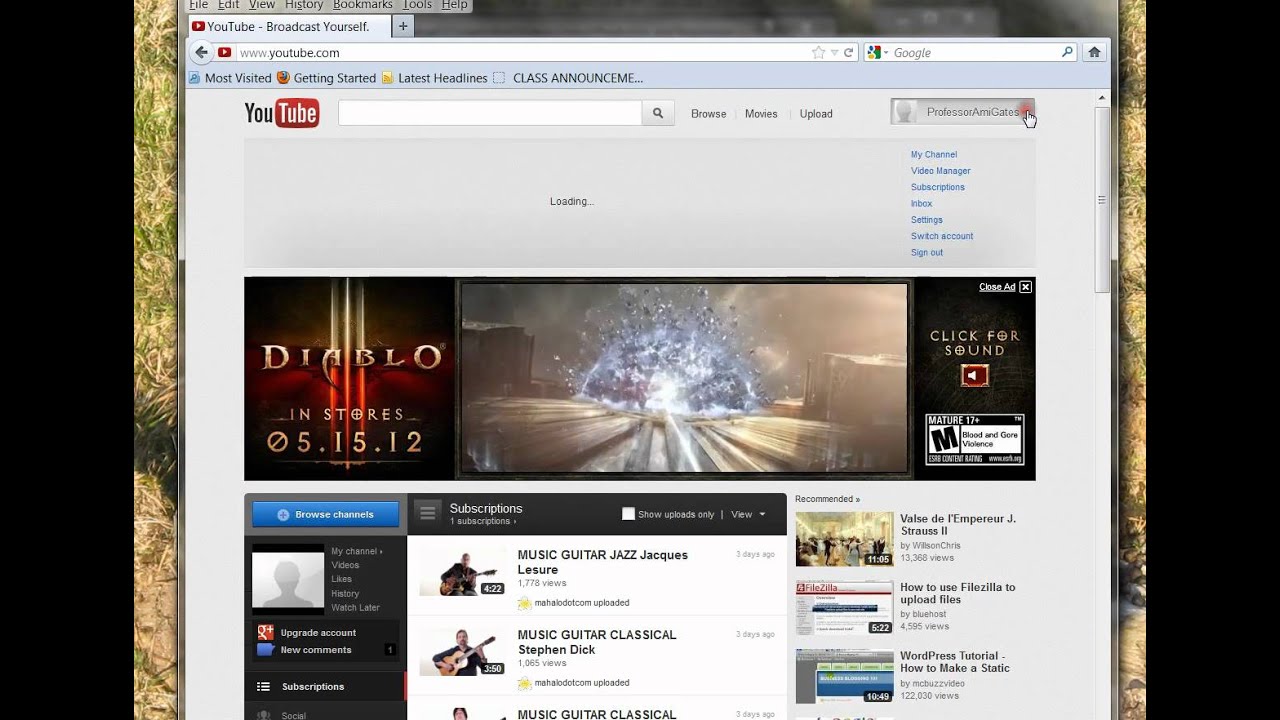Click the close X icon on the Diablo ad
The image size is (1280, 720).
point(1025,287)
